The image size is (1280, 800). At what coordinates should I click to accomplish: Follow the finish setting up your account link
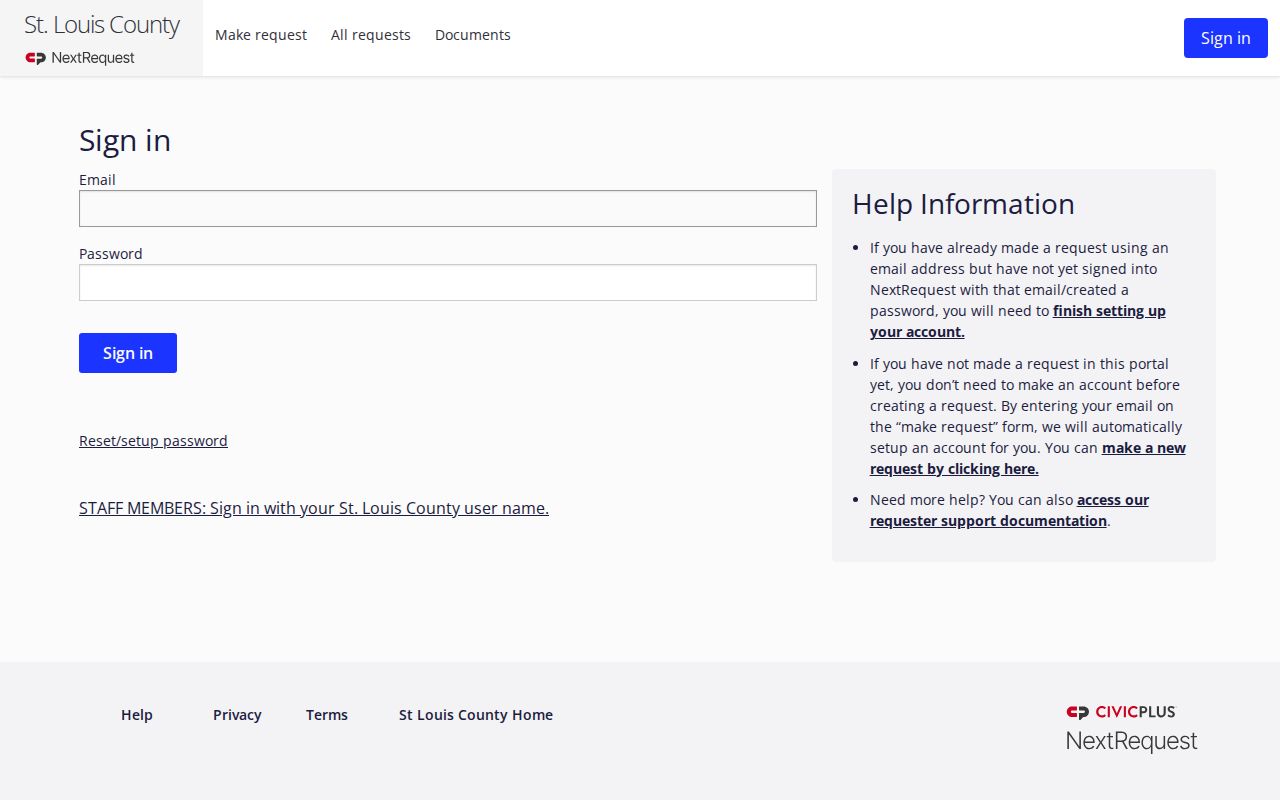pyautogui.click(x=1018, y=321)
